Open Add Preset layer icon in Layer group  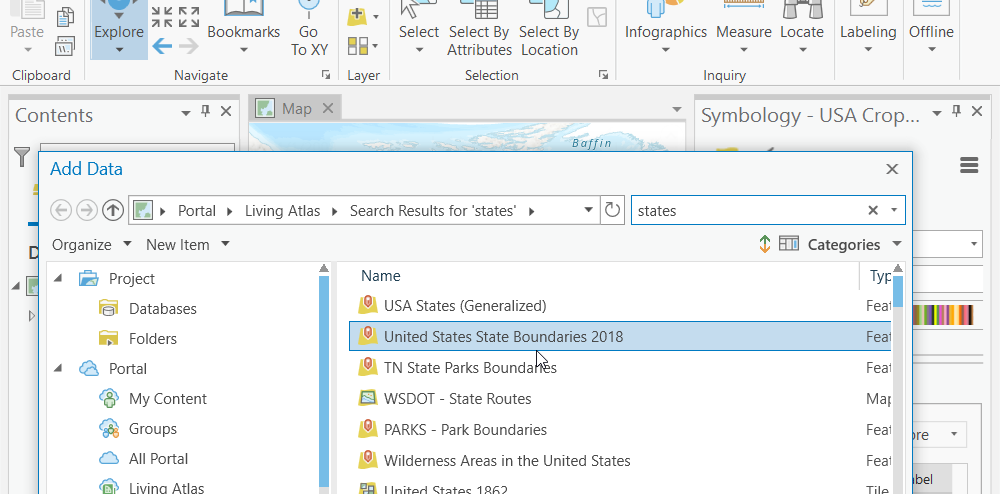coord(357,46)
